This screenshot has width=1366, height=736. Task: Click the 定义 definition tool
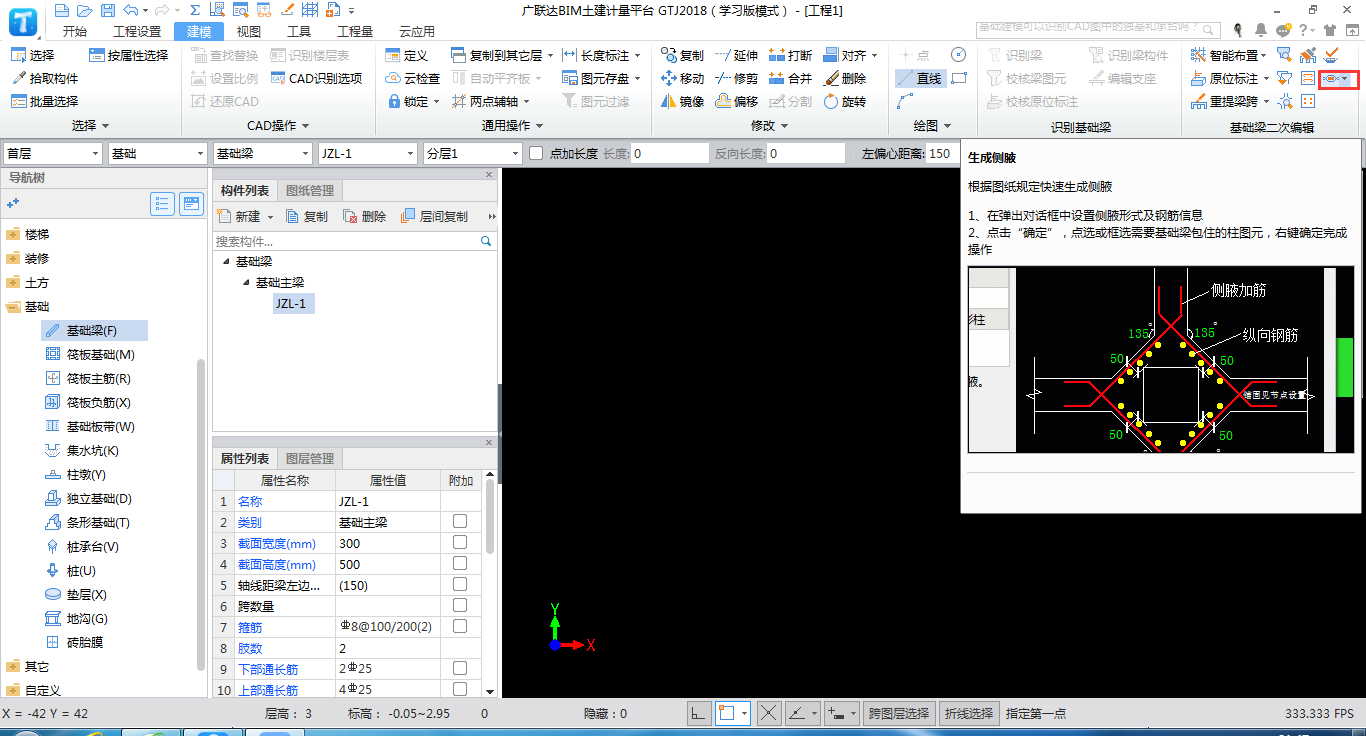(x=407, y=55)
